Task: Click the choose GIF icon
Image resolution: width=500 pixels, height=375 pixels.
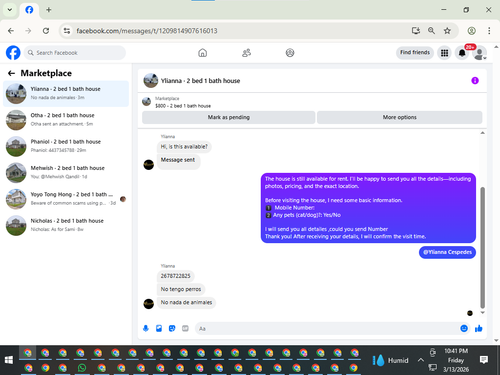Action: [185, 329]
